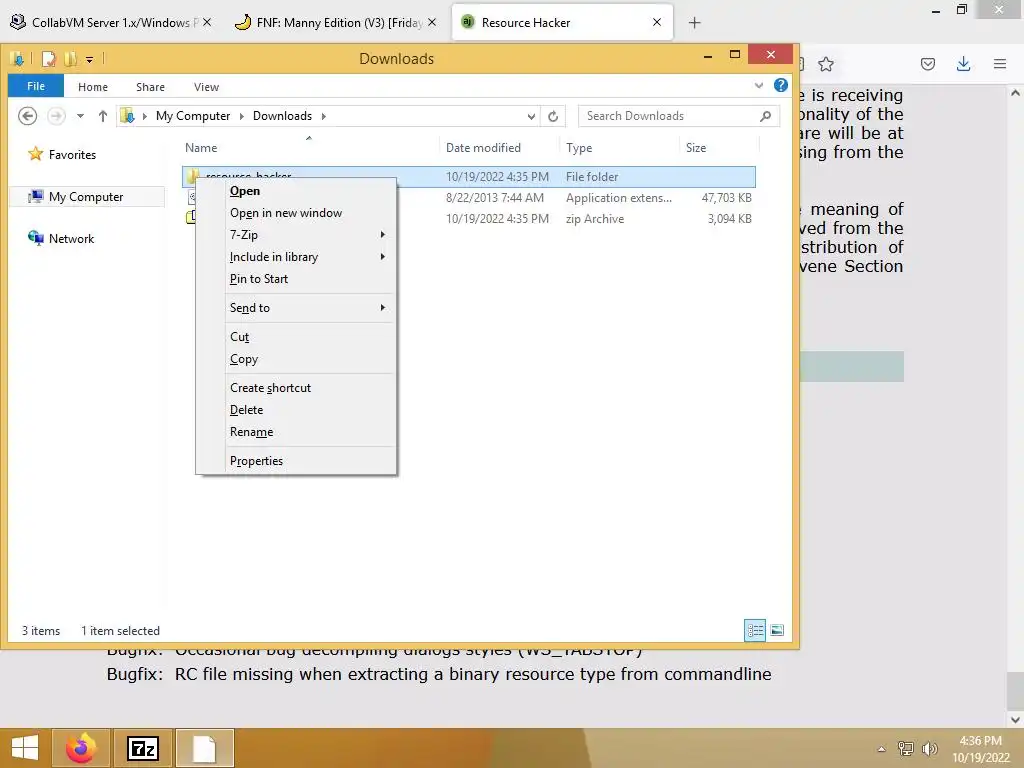Switch to the Home ribbon tab
Viewport: 1024px width, 768px height.
tap(93, 87)
